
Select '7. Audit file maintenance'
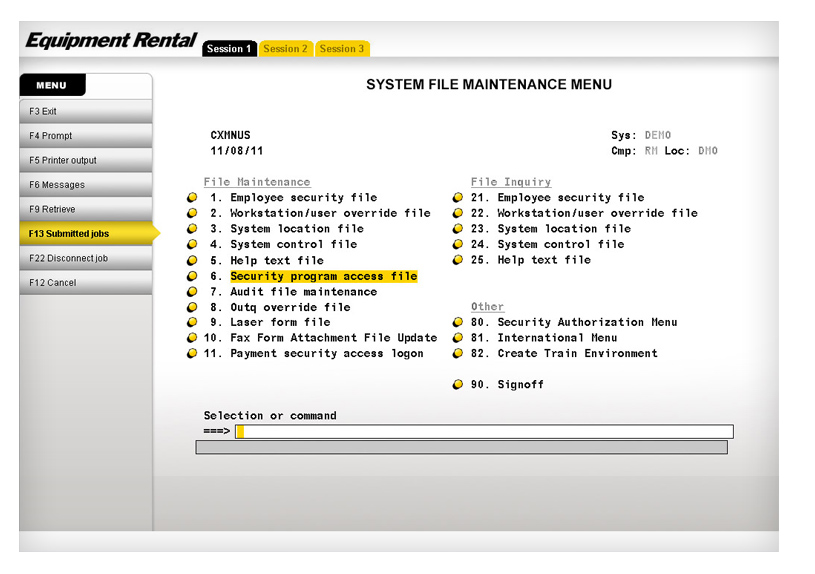294,292
